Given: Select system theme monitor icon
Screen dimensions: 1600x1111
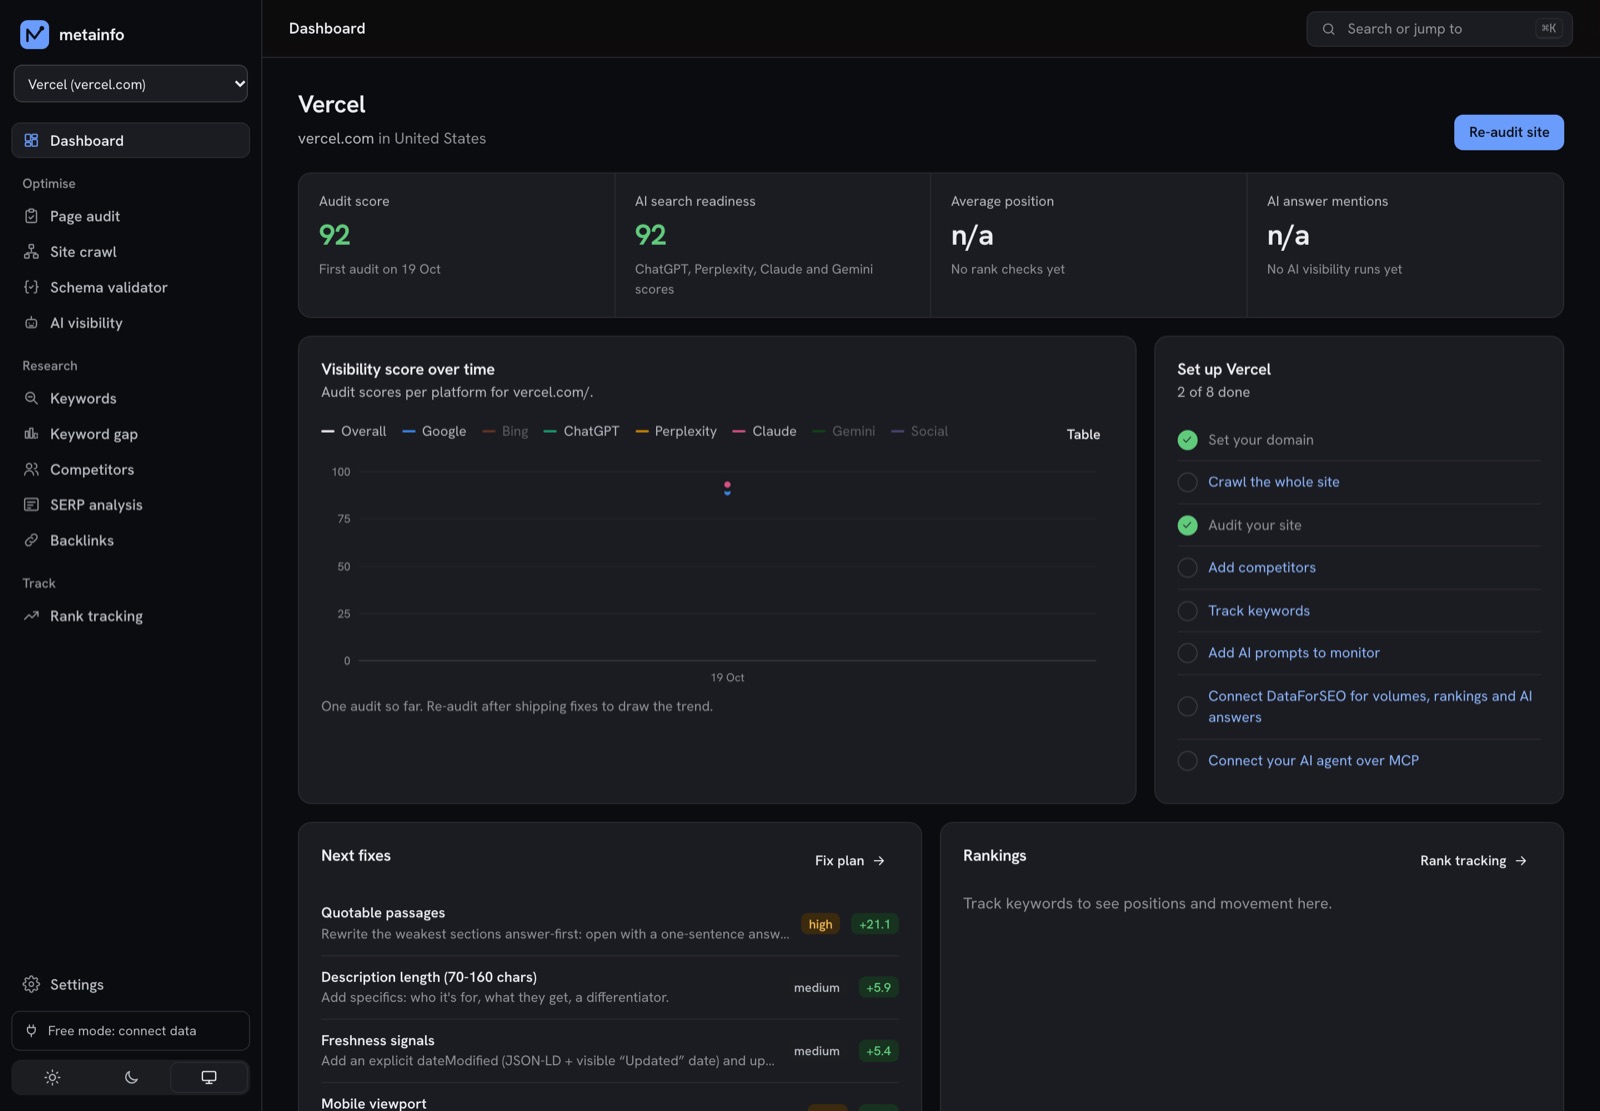Looking at the screenshot, I should [209, 1077].
